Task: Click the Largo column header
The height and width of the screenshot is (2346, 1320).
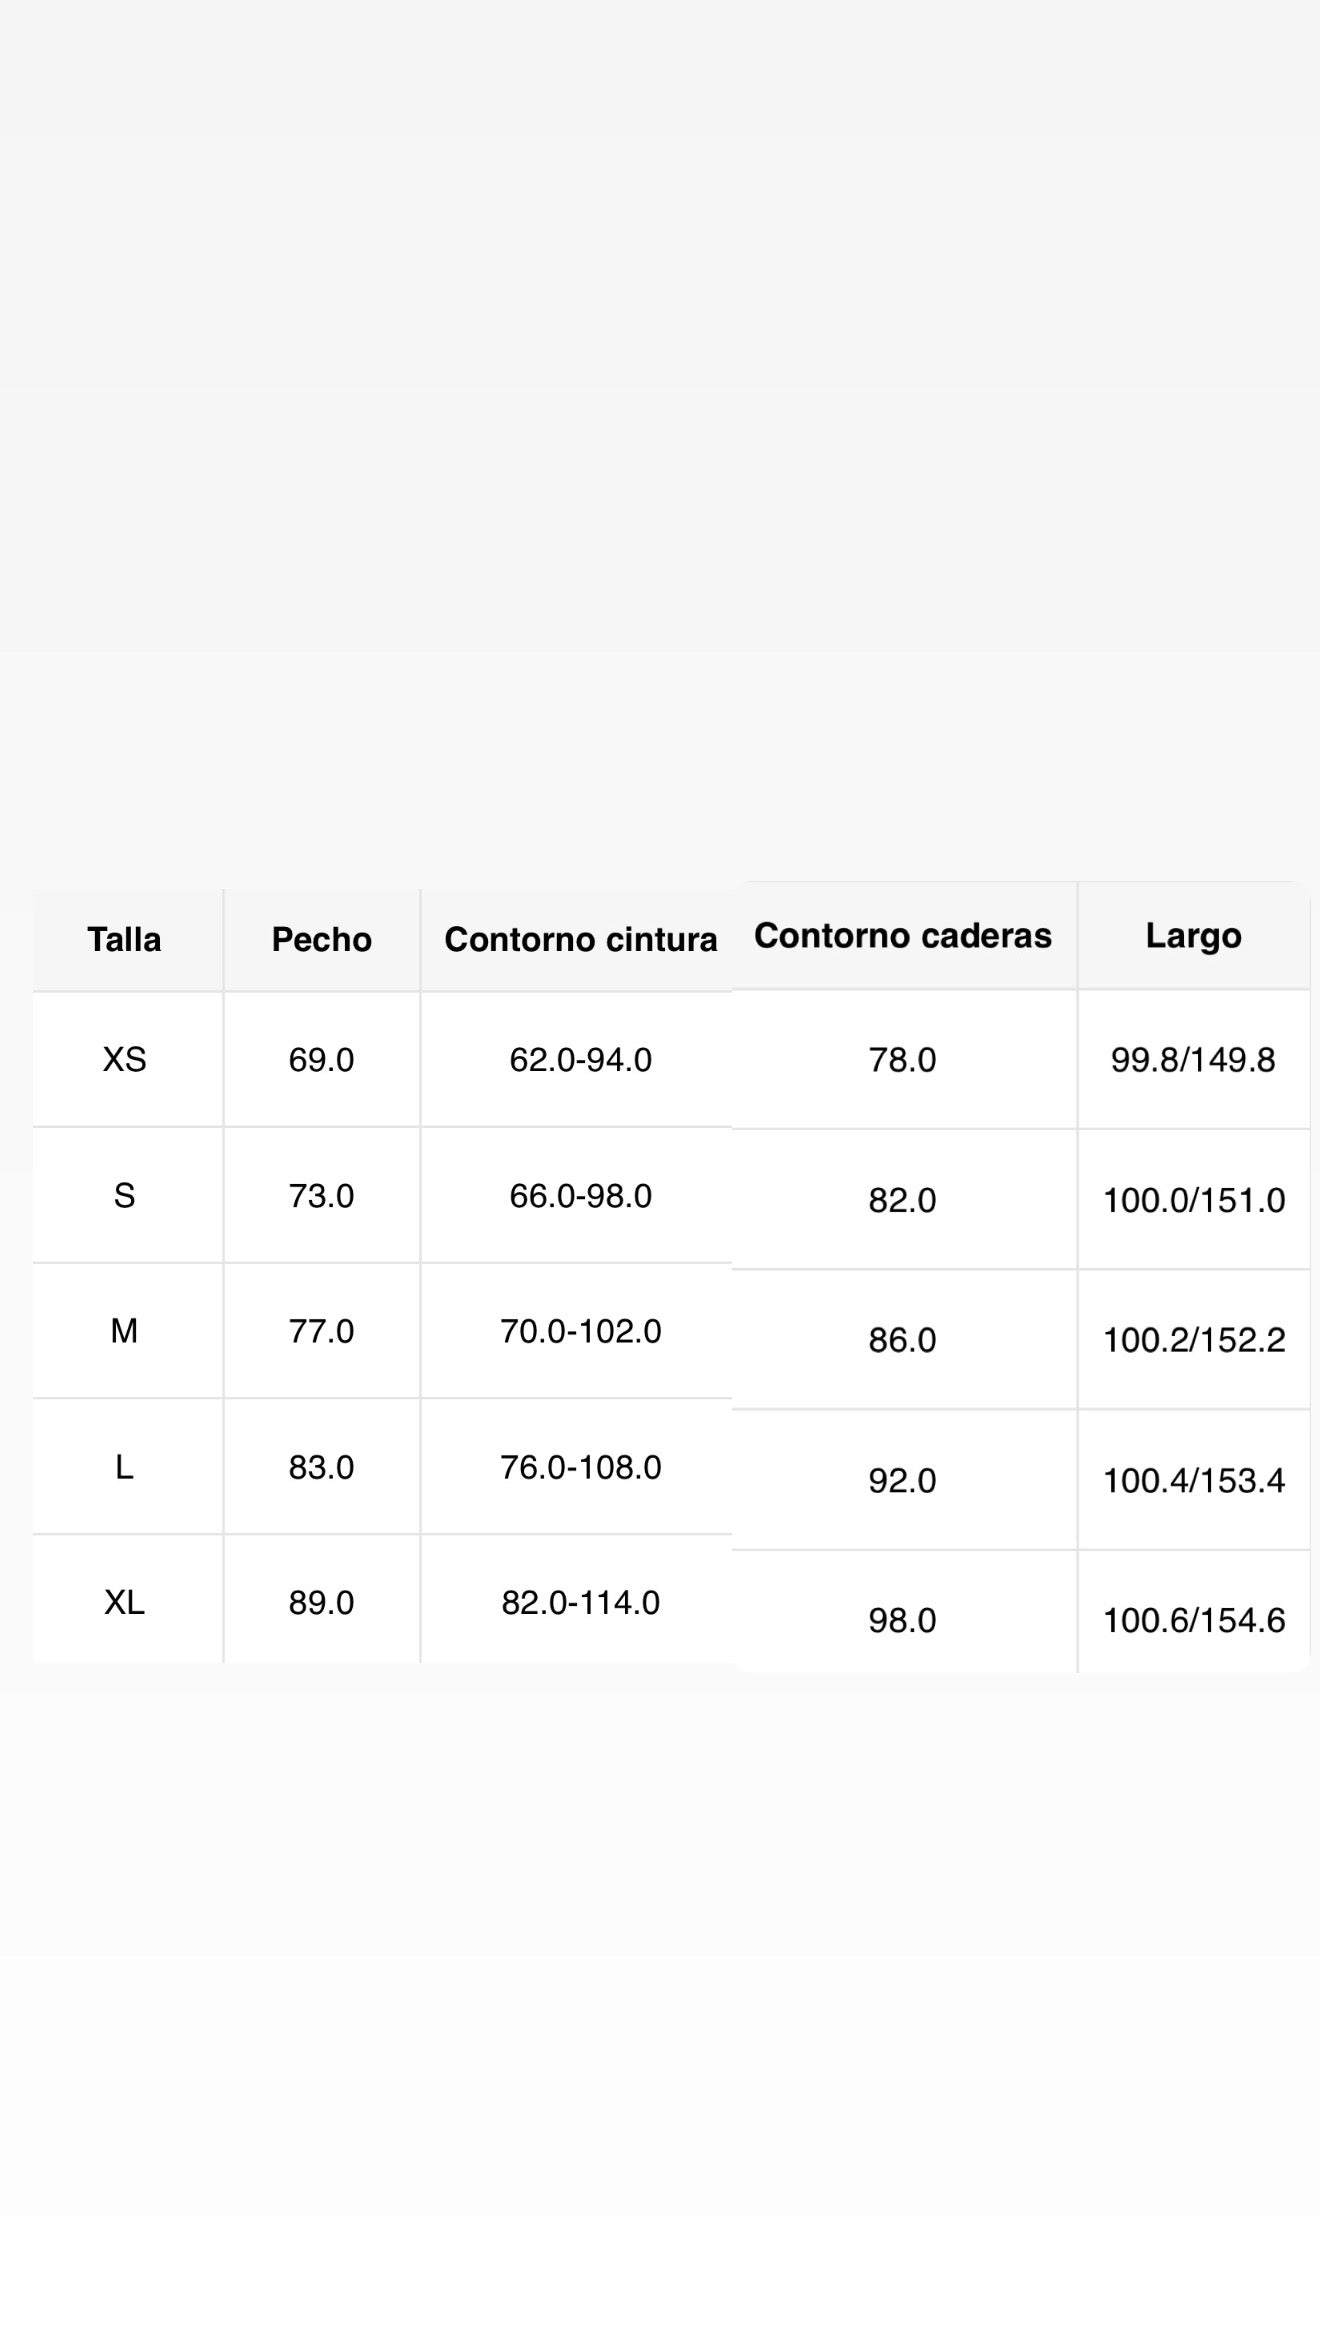Action: coord(1194,936)
